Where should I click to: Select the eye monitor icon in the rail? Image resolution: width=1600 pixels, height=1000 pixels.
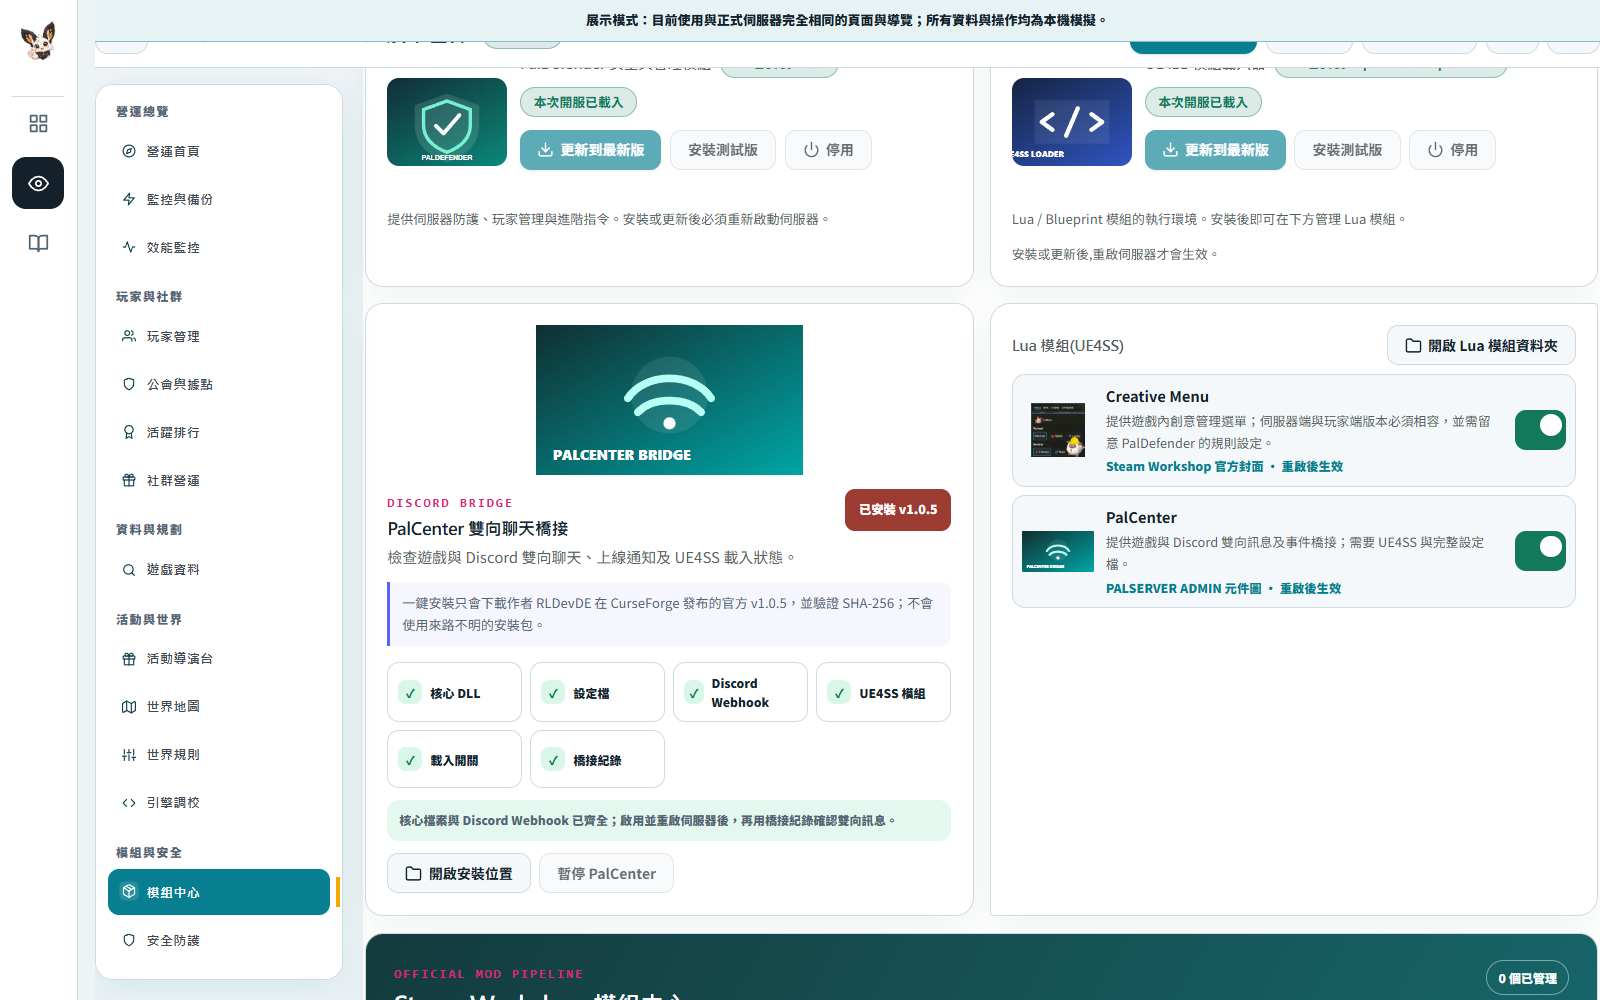tap(38, 183)
